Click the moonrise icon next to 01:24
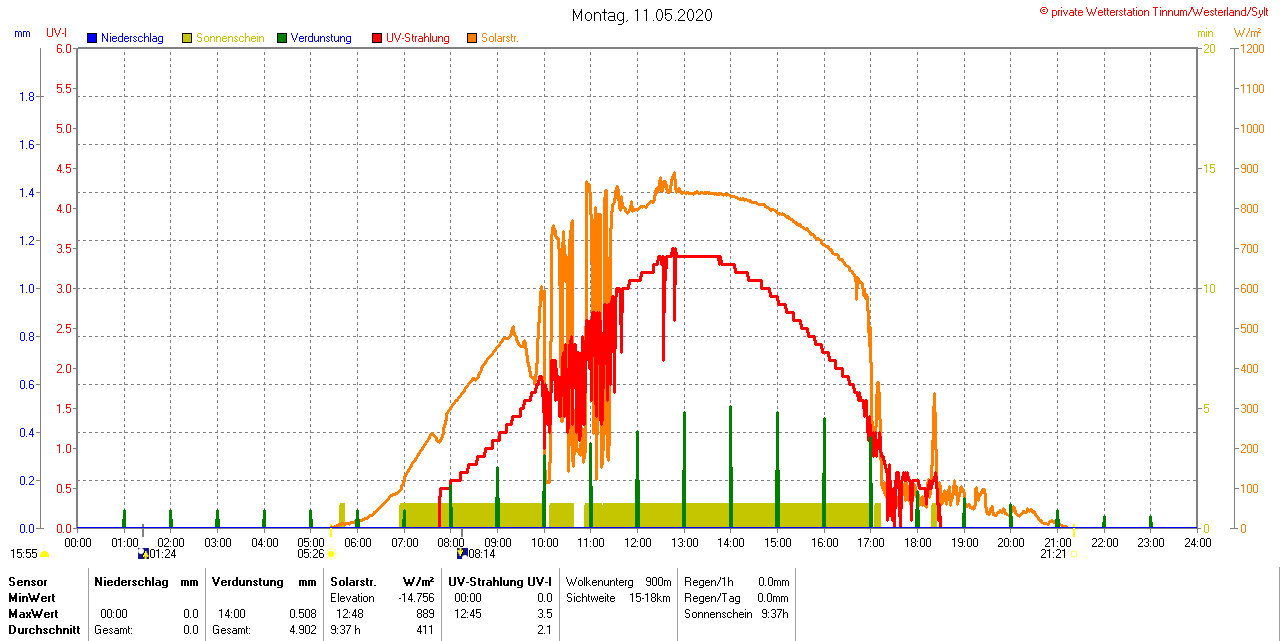 (x=143, y=552)
